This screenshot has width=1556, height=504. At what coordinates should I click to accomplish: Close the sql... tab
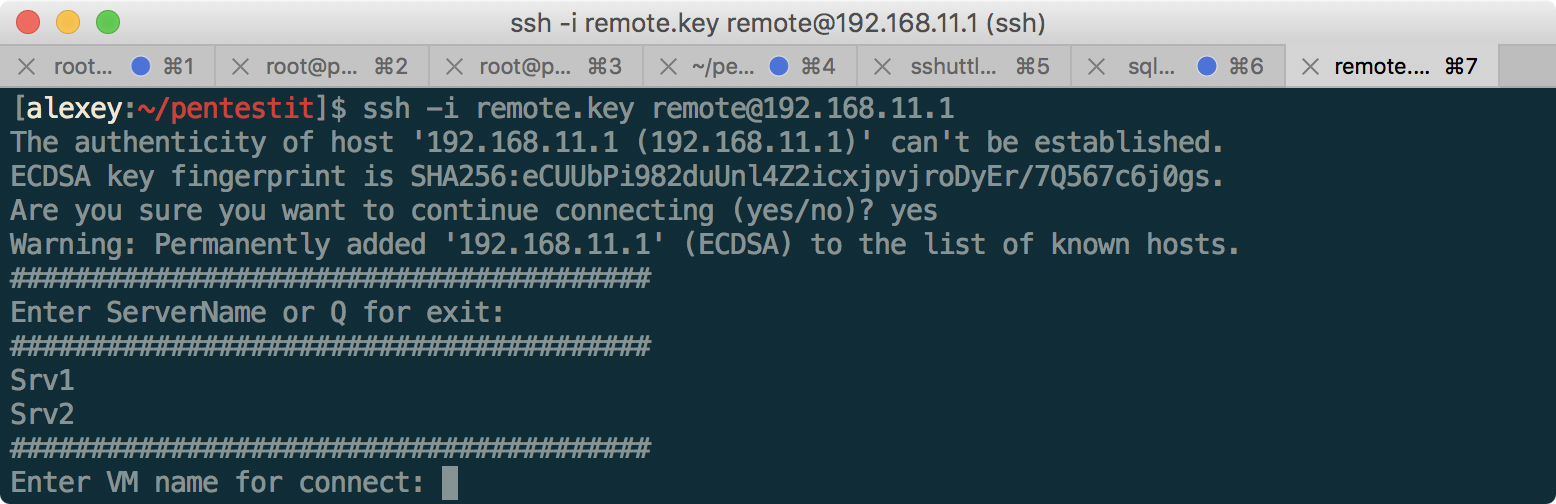coord(1096,67)
